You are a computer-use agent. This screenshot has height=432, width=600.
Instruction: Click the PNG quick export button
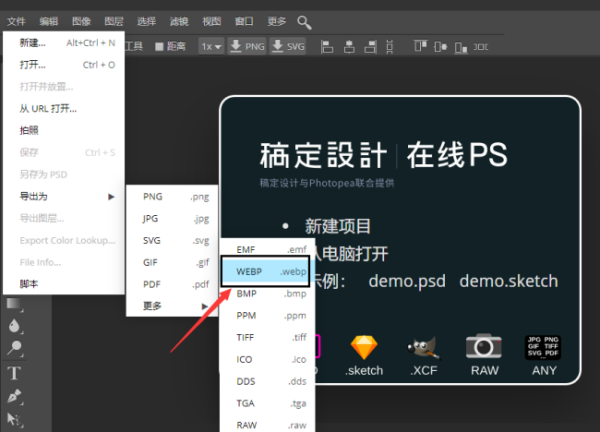tap(247, 46)
